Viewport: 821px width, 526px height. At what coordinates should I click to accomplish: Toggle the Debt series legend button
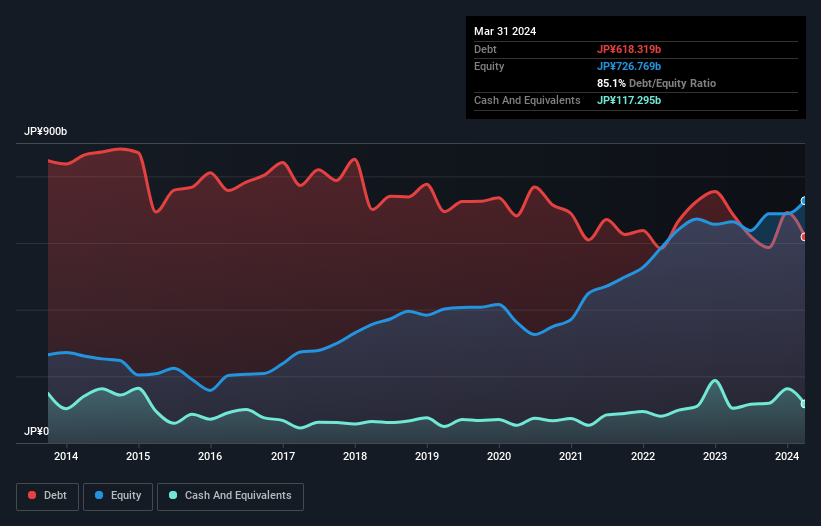coord(48,496)
